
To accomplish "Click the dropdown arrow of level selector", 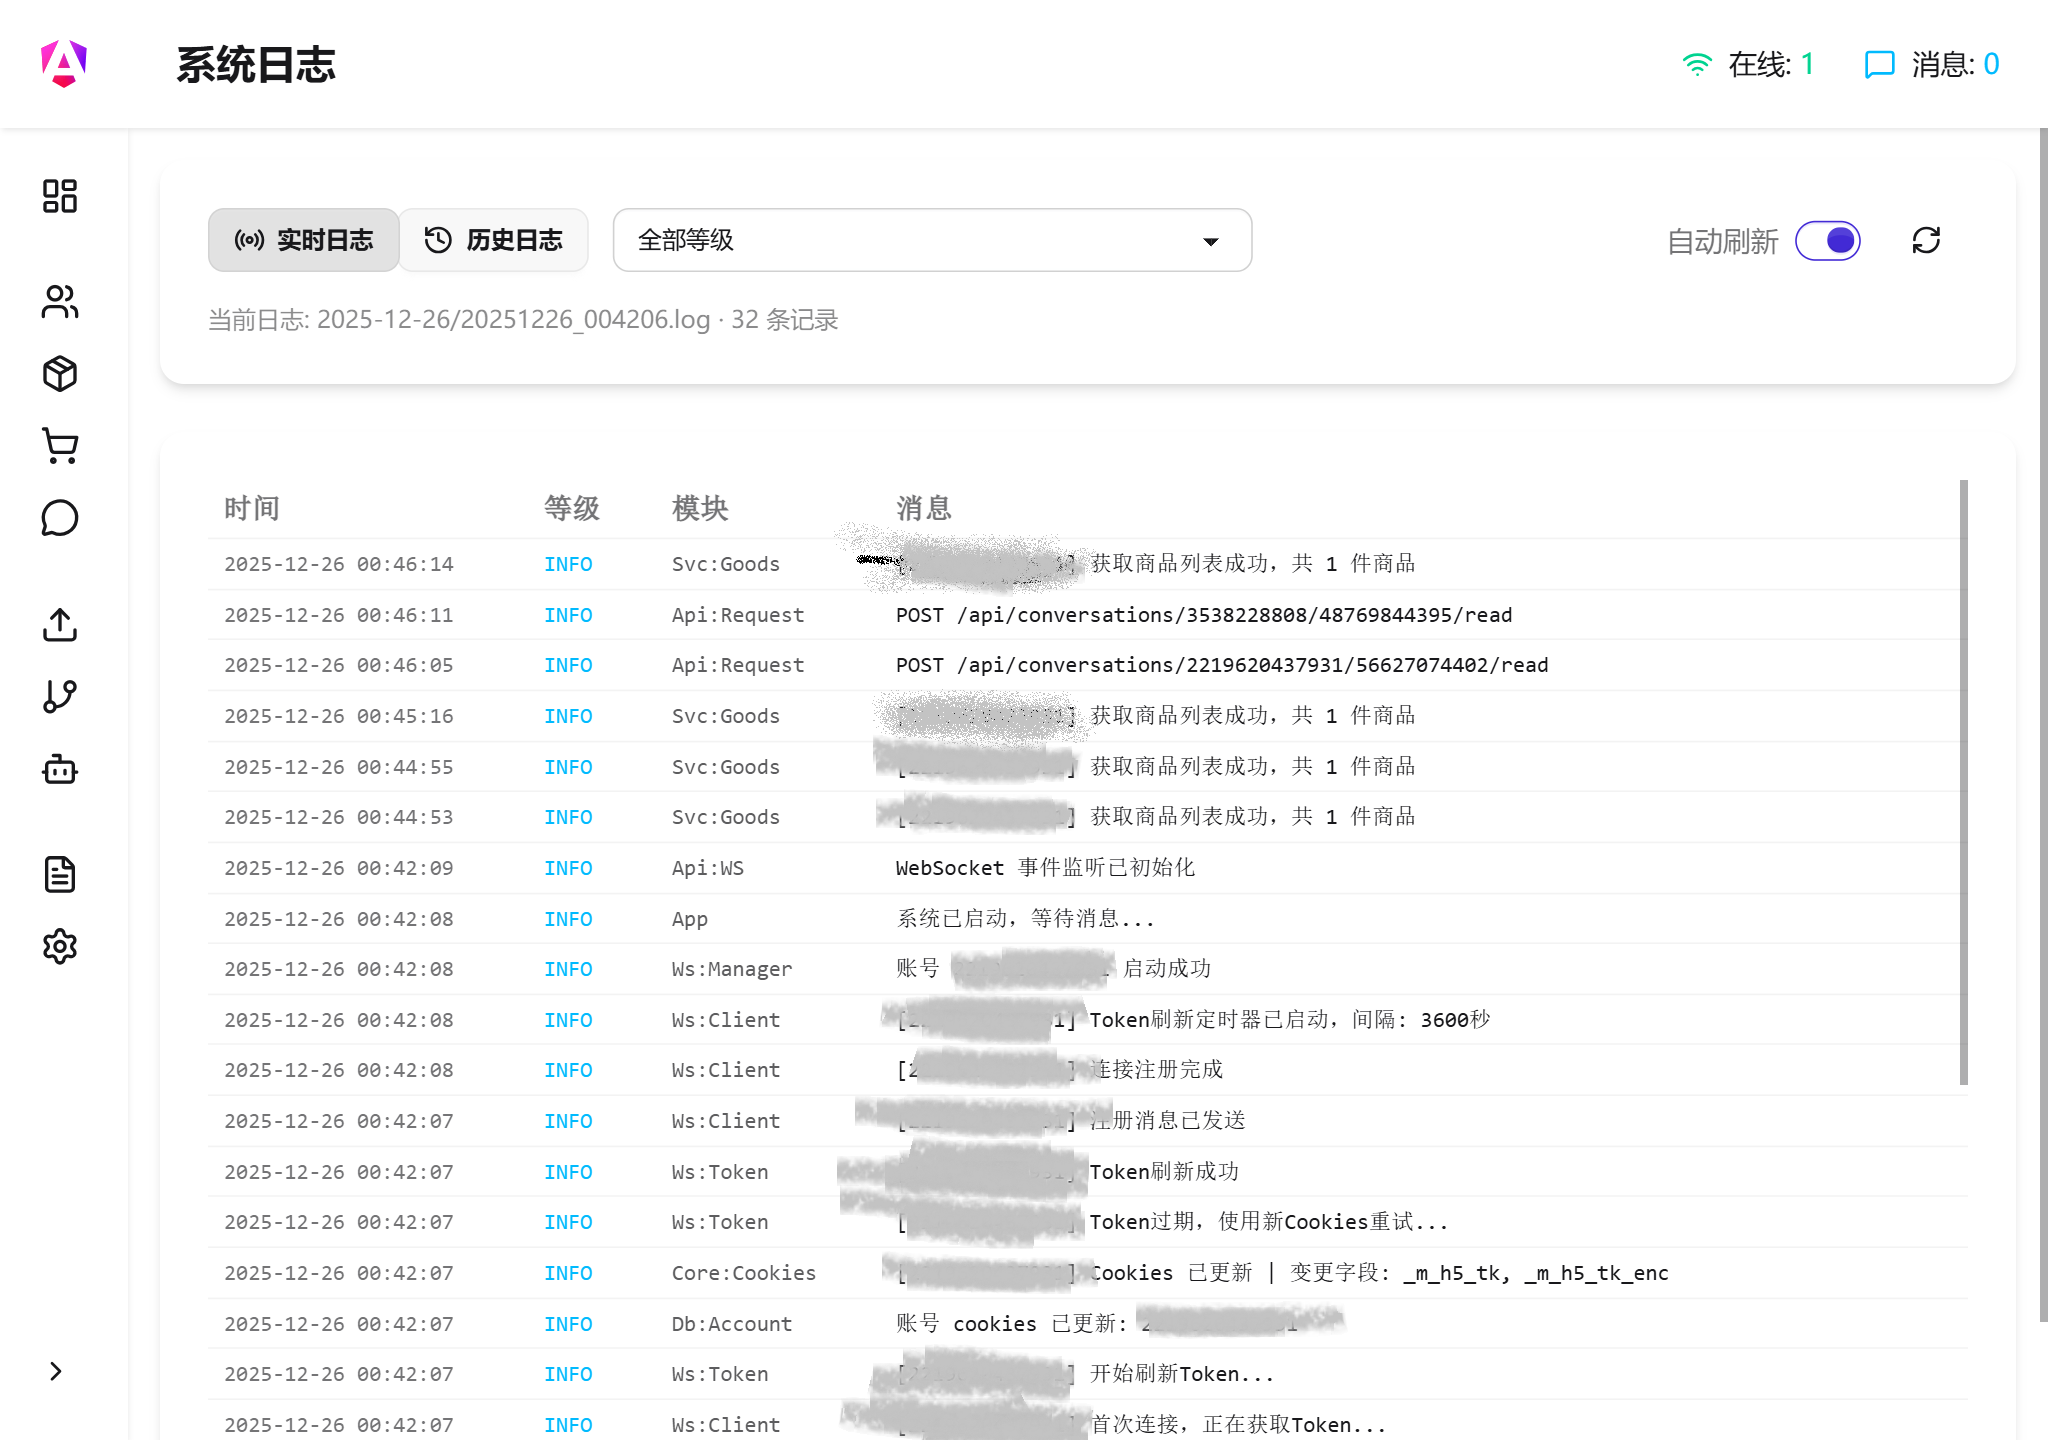I will click(1210, 241).
